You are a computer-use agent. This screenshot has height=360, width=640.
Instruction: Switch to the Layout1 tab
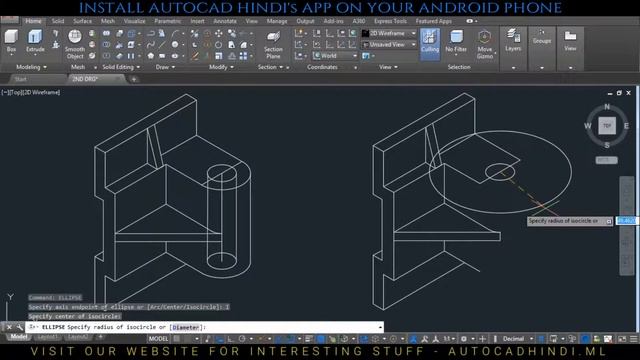point(47,337)
